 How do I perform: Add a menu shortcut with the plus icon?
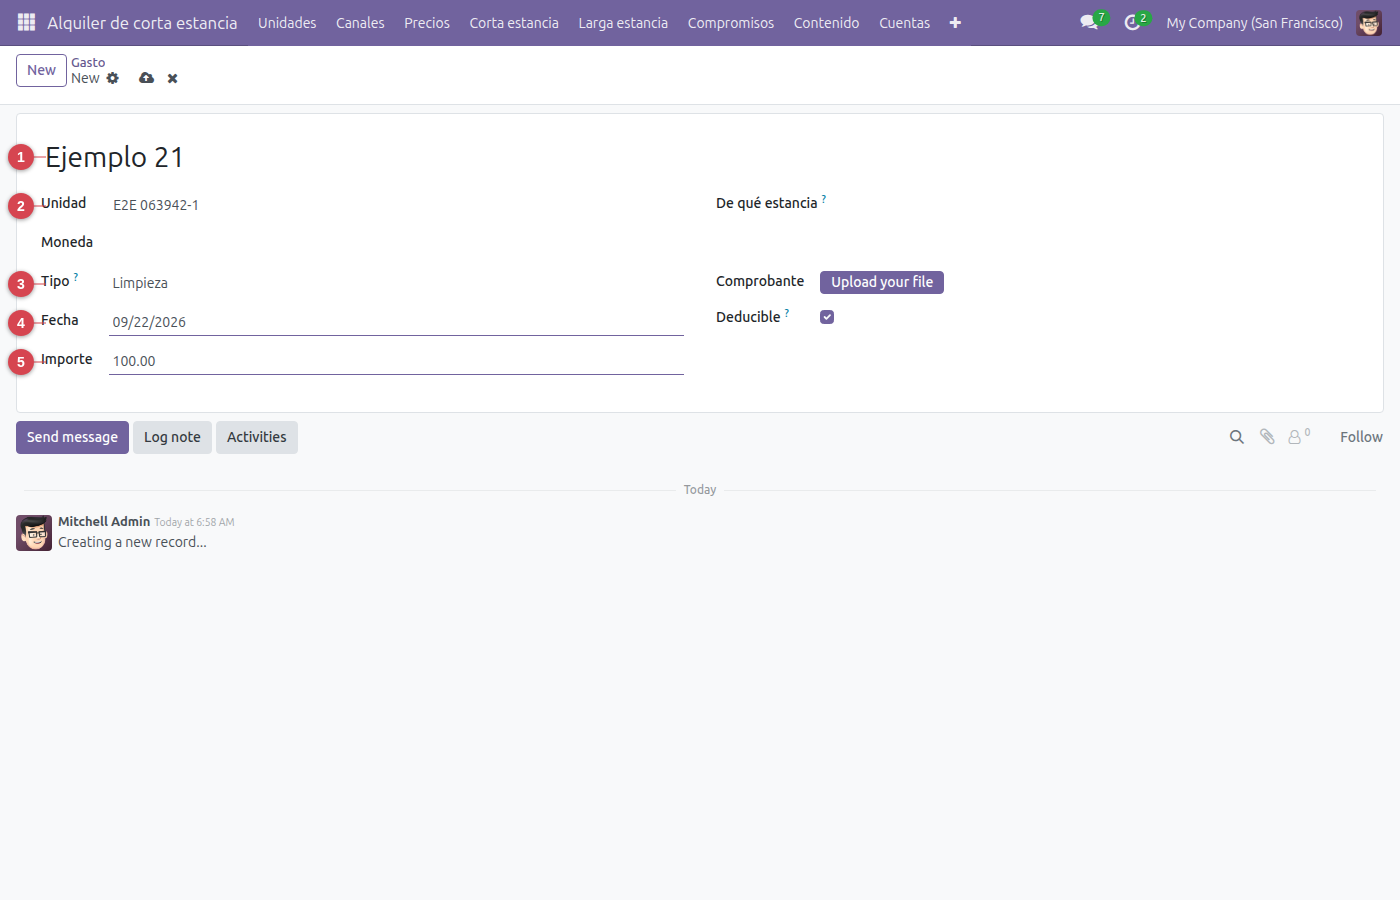(955, 22)
